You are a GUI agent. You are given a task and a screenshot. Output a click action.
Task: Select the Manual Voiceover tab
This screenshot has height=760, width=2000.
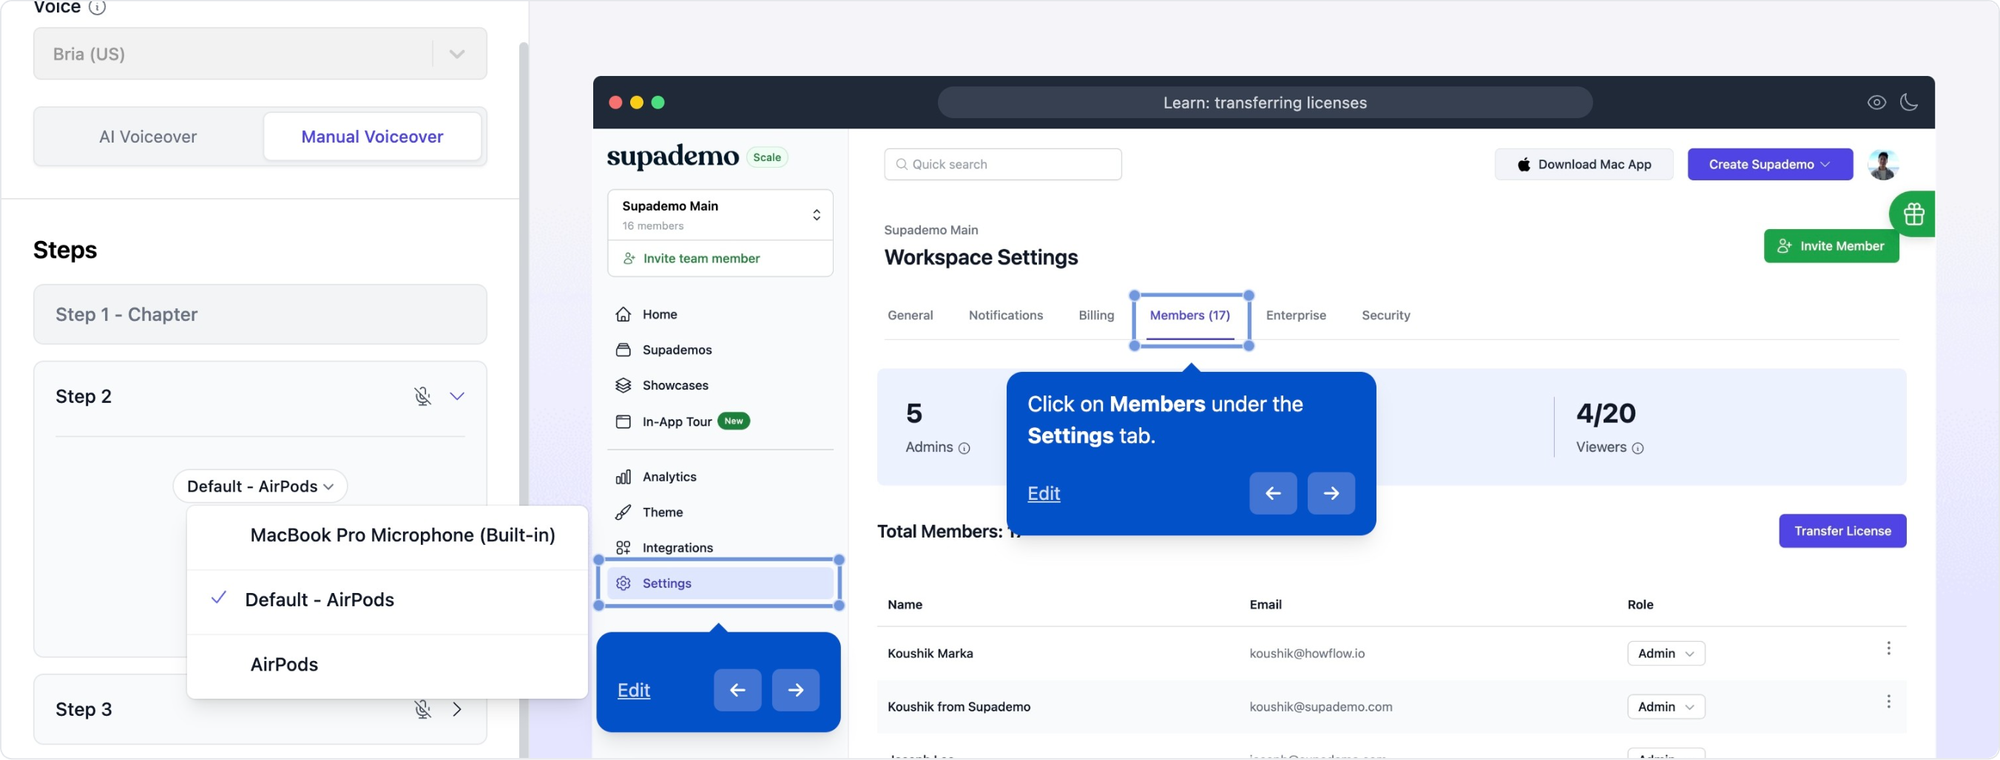[x=372, y=137]
